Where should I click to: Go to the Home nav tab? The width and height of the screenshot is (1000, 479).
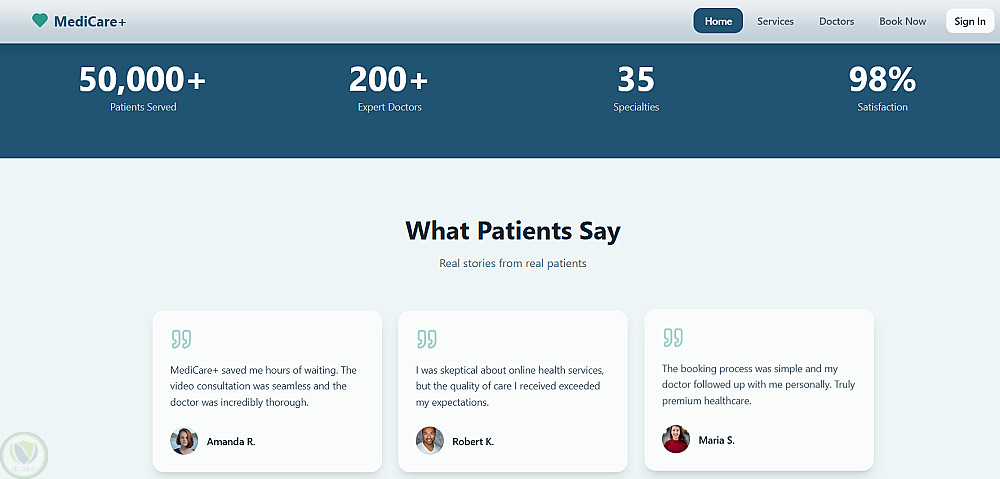pos(718,21)
